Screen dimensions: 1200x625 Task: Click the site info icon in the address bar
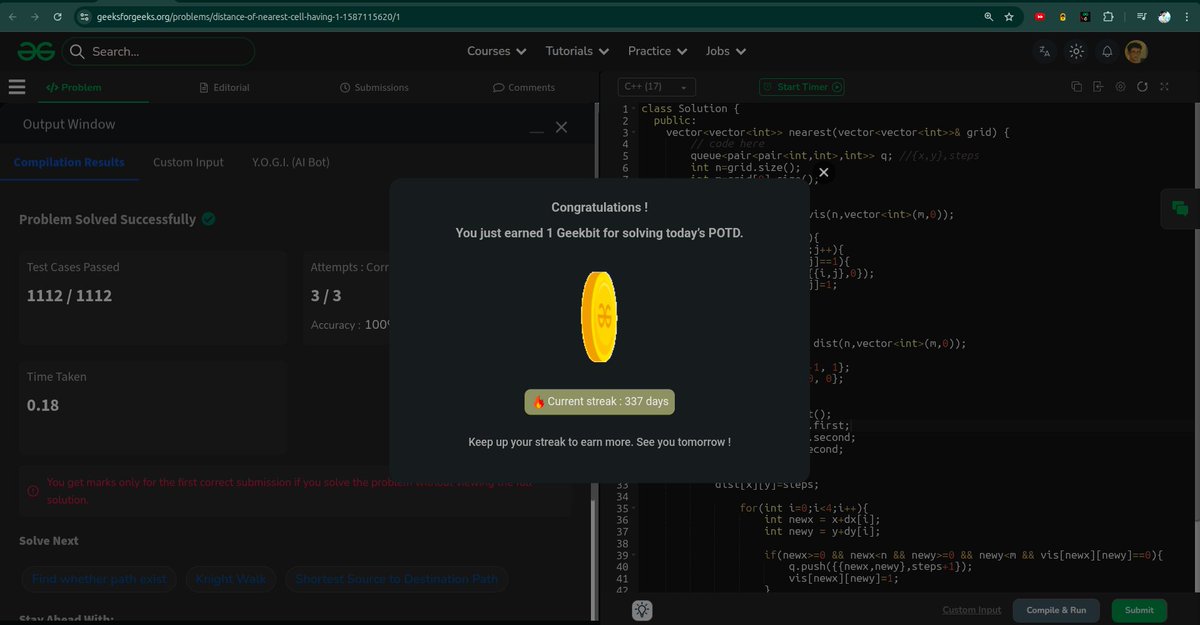point(85,17)
